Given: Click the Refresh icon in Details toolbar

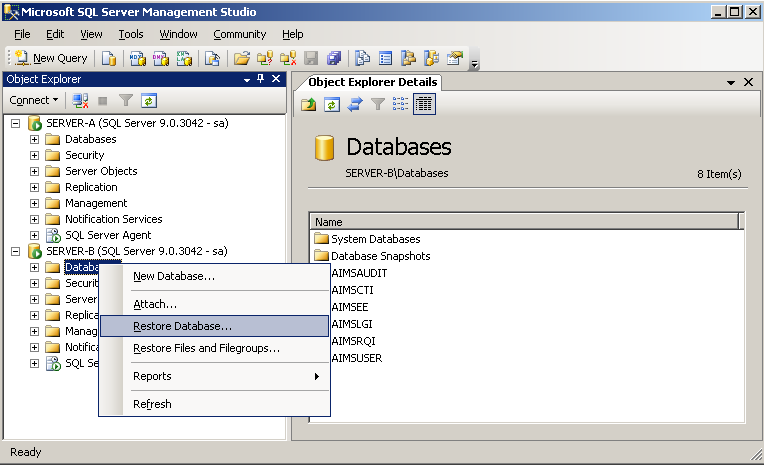Looking at the screenshot, I should pos(332,104).
